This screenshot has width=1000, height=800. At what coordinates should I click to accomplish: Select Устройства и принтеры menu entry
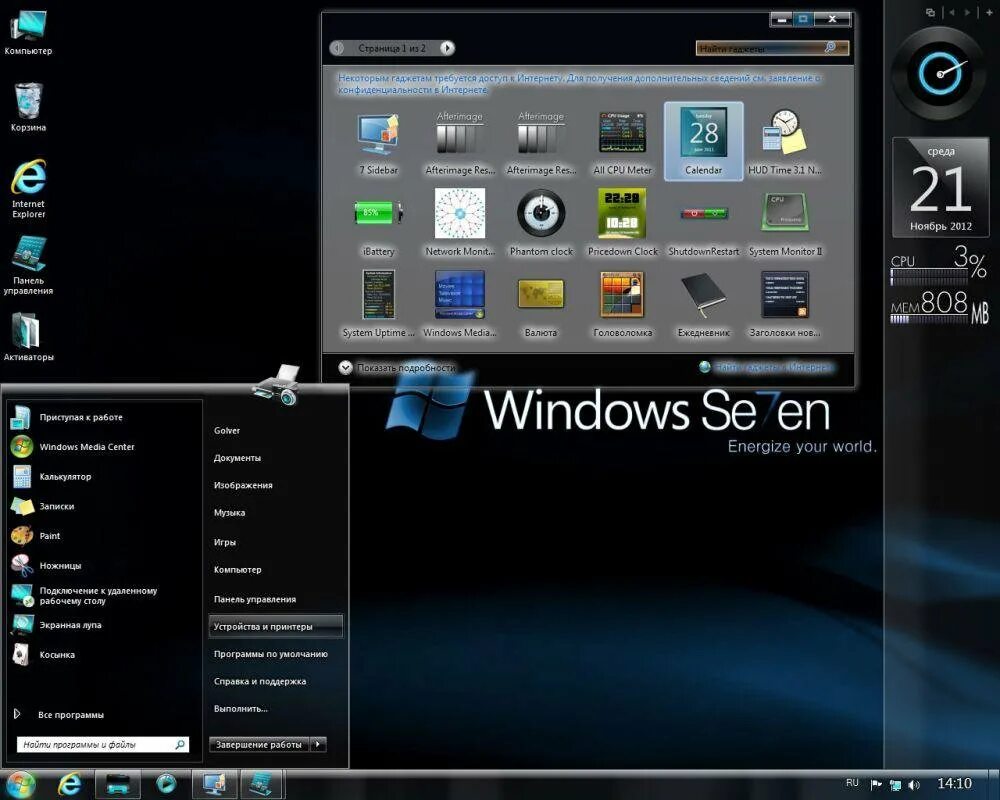point(276,626)
